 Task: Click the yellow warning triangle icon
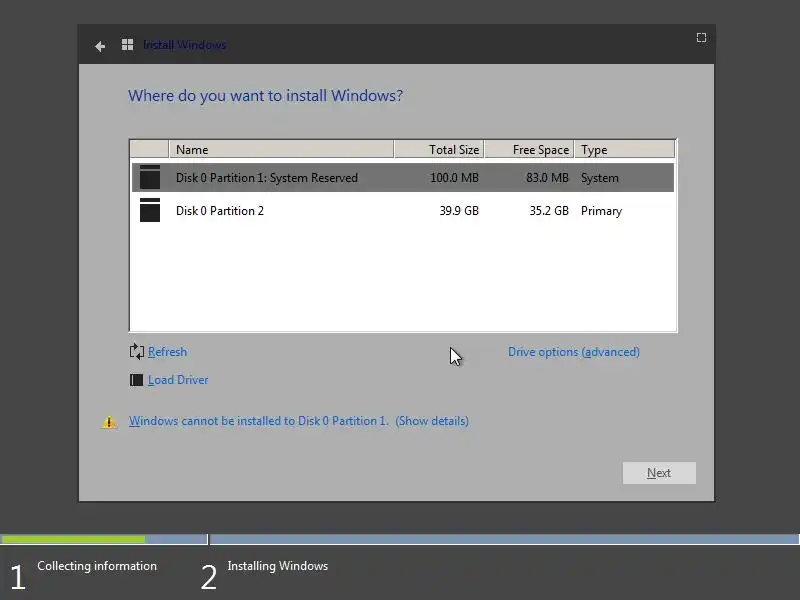109,422
